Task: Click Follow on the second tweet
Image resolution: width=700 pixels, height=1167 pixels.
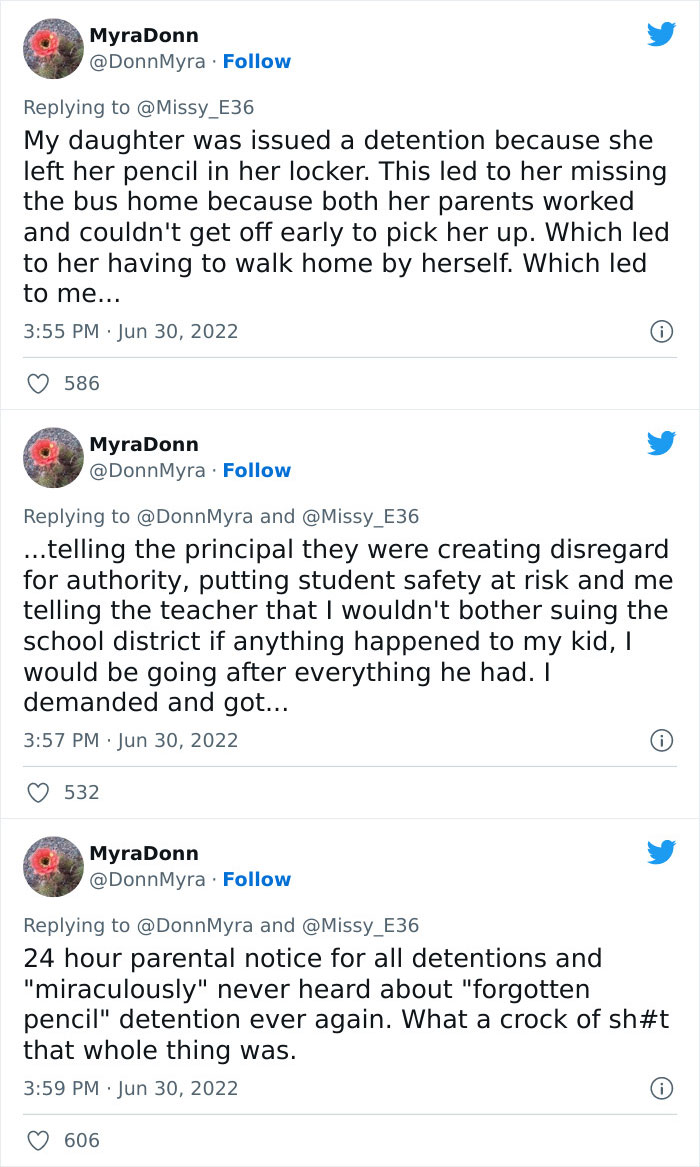Action: 257,470
